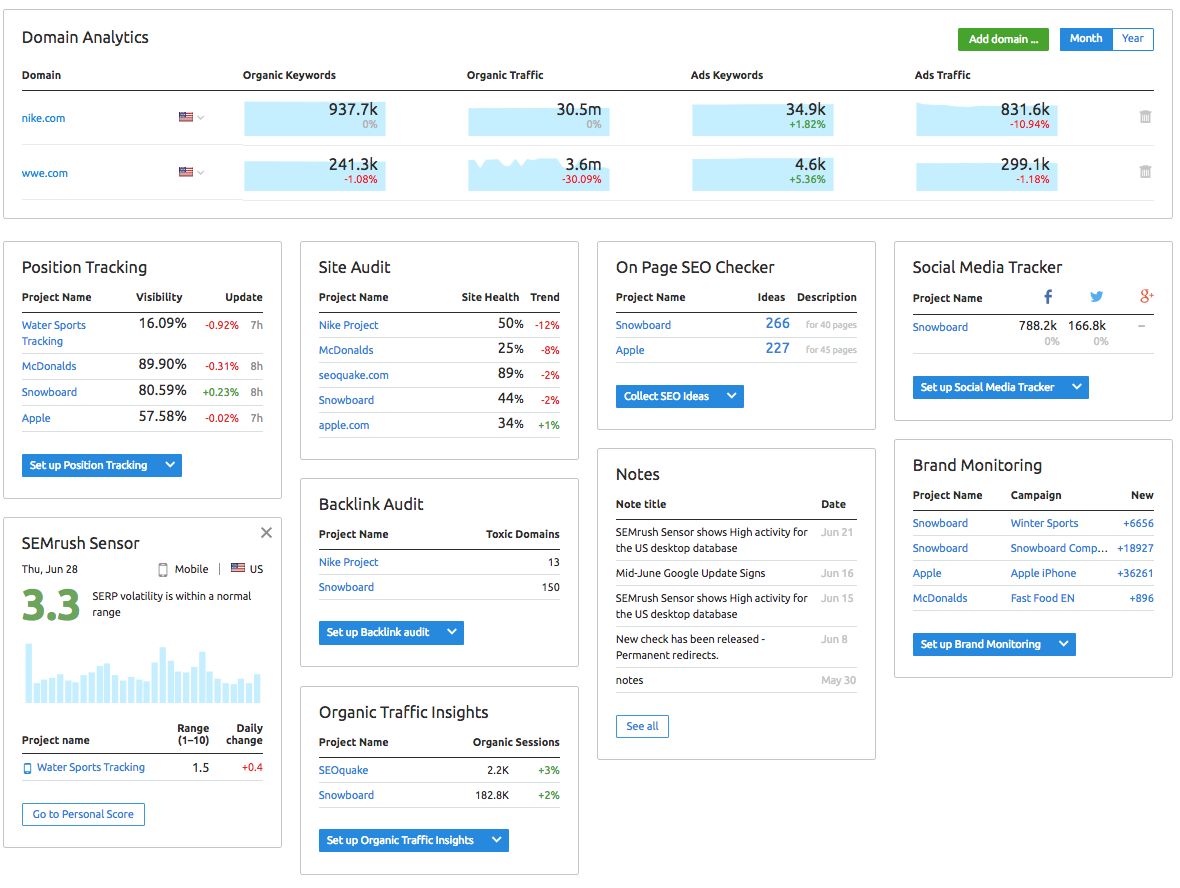Open Apple in On Page SEO Checker
Screen dimensions: 1180x888
[630, 350]
